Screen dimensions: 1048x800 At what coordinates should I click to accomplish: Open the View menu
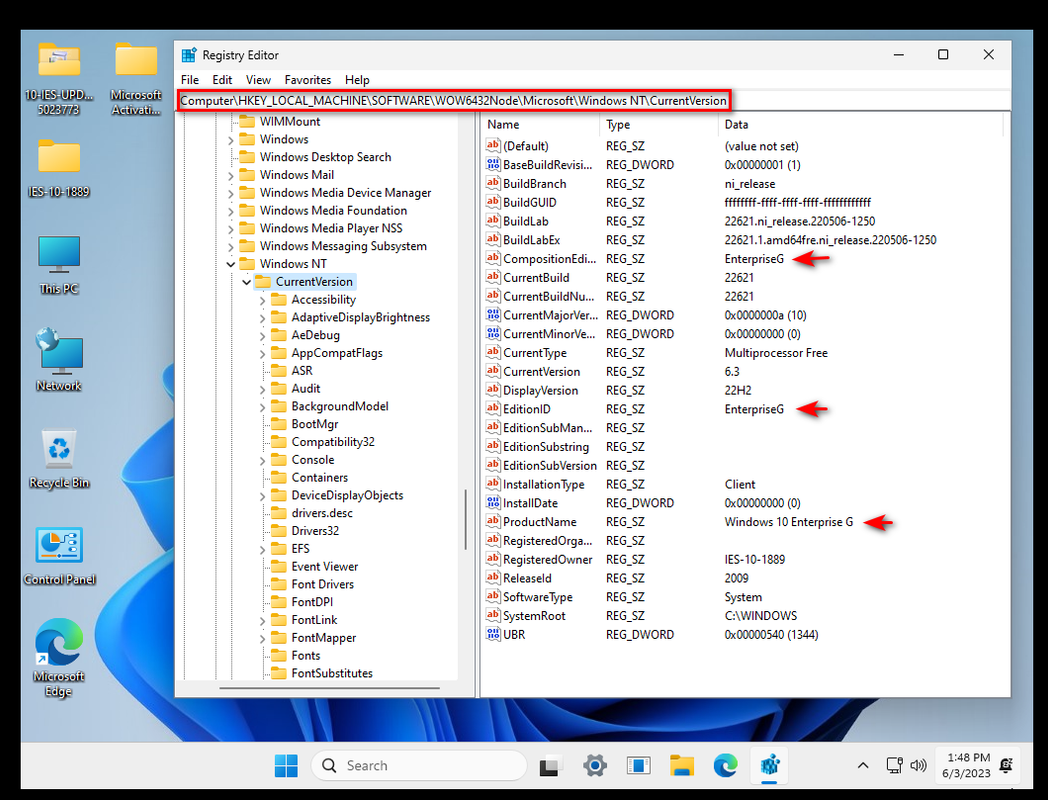click(258, 80)
